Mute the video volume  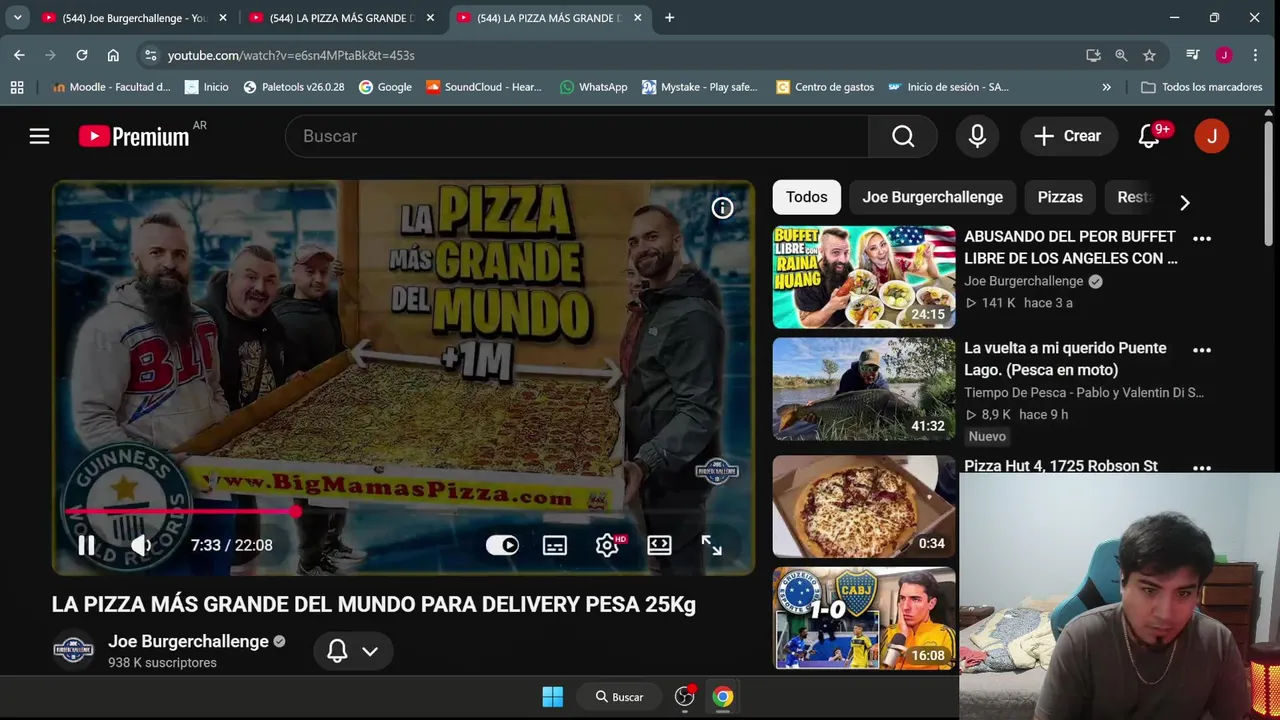click(x=141, y=545)
